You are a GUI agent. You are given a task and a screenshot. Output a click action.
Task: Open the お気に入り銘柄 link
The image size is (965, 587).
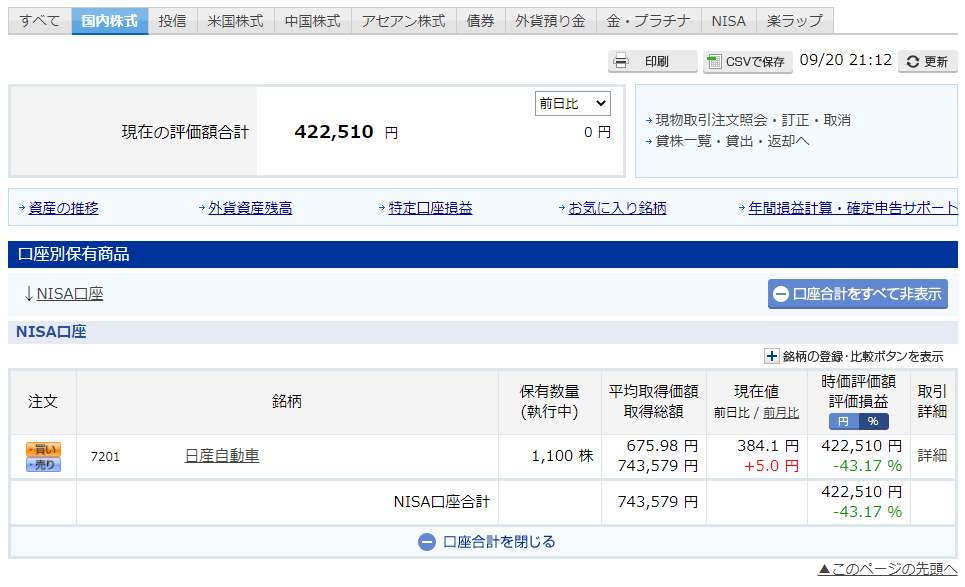617,208
